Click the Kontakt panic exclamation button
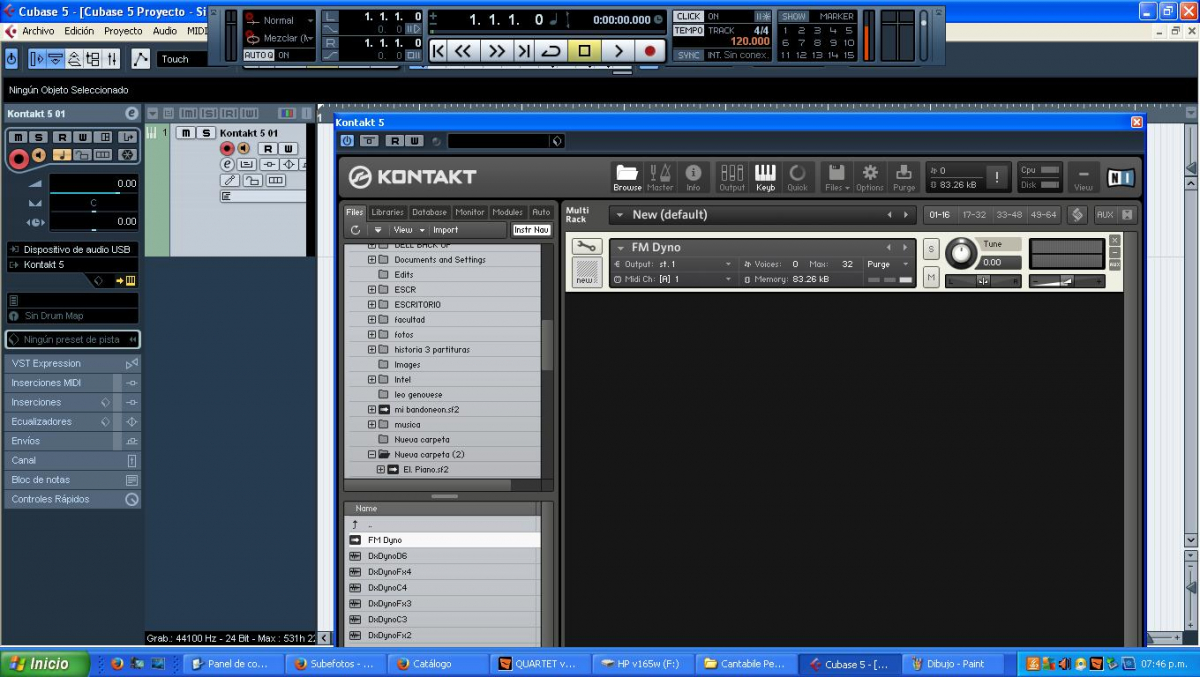The width and height of the screenshot is (1200, 677). point(996,177)
